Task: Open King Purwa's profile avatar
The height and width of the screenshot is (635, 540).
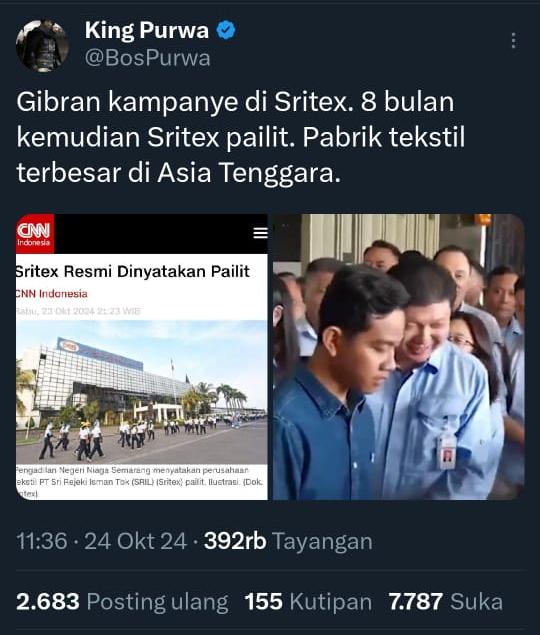Action: coord(42,45)
